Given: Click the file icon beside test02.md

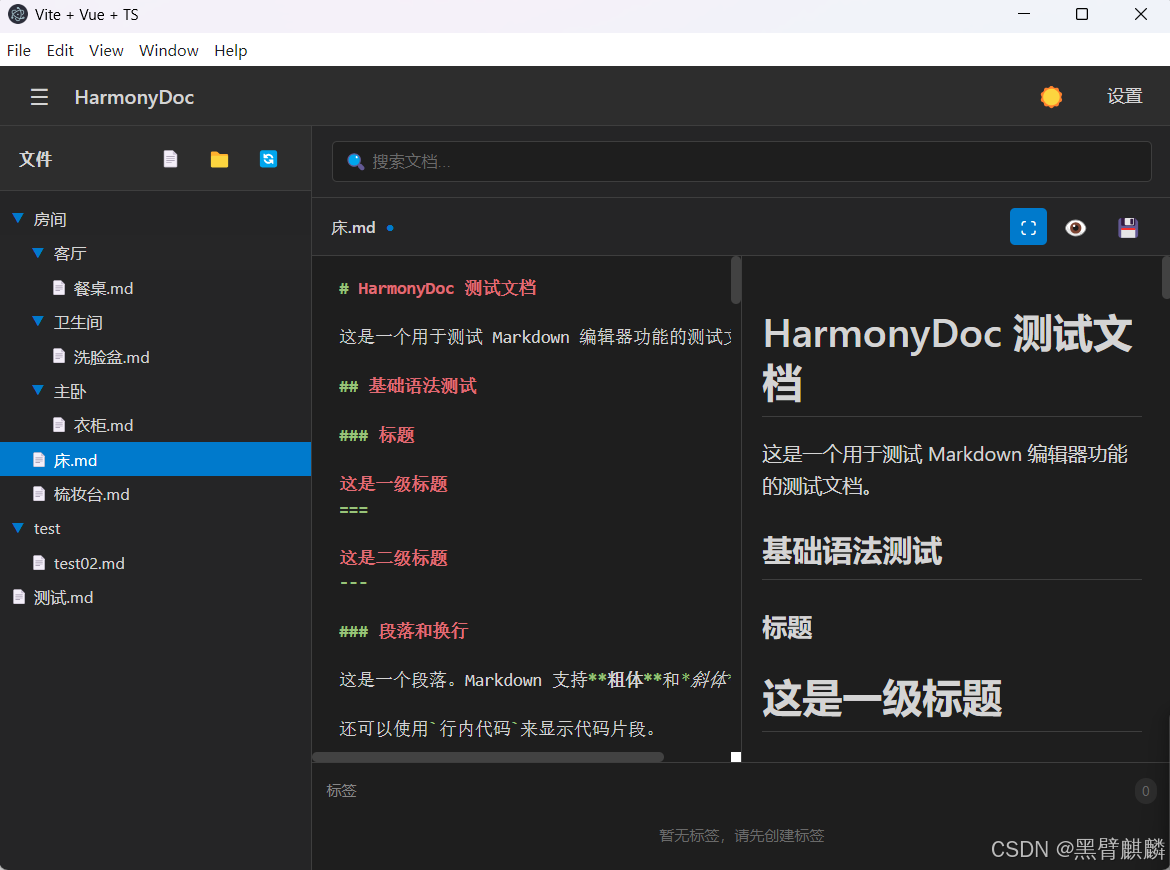Looking at the screenshot, I should pyautogui.click(x=39, y=562).
